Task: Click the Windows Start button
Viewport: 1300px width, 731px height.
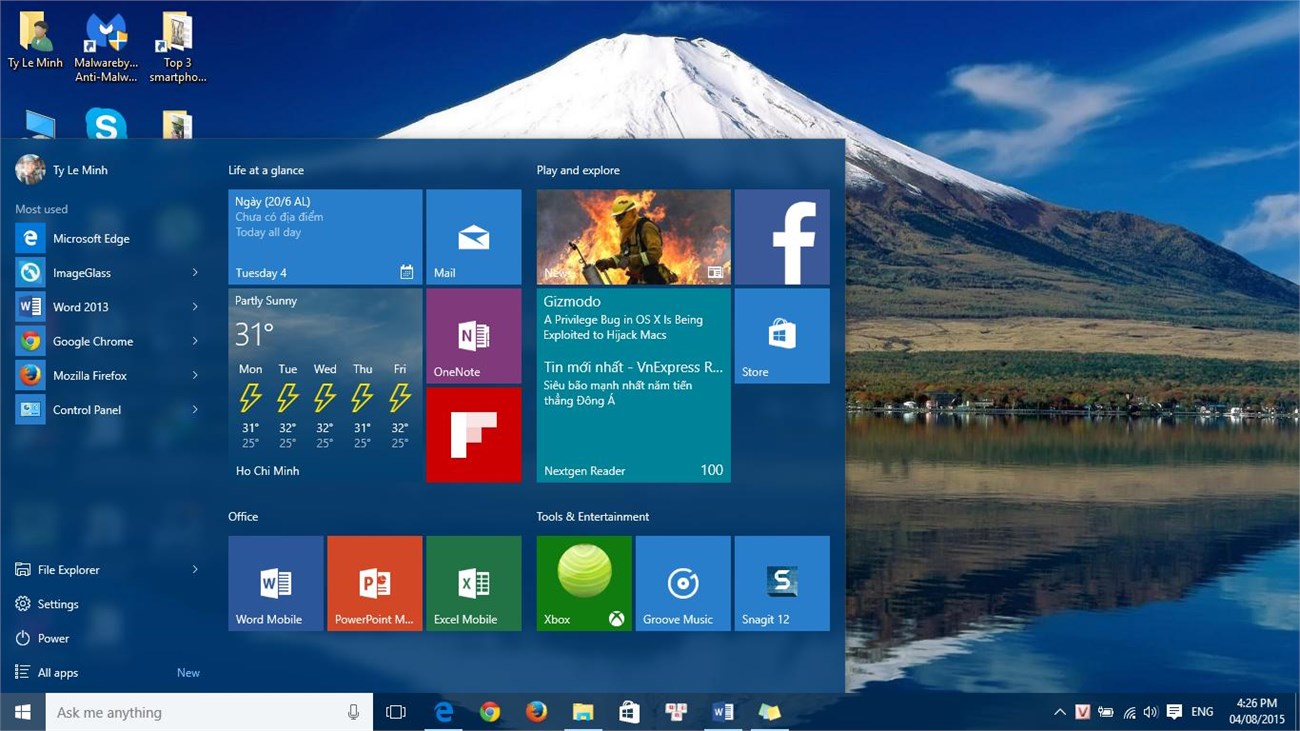Action: [x=22, y=712]
